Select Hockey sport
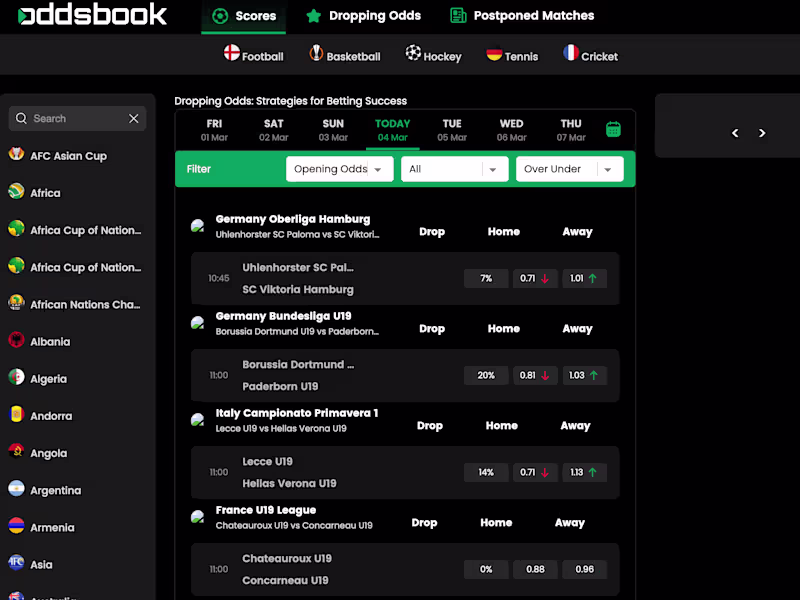 (433, 55)
